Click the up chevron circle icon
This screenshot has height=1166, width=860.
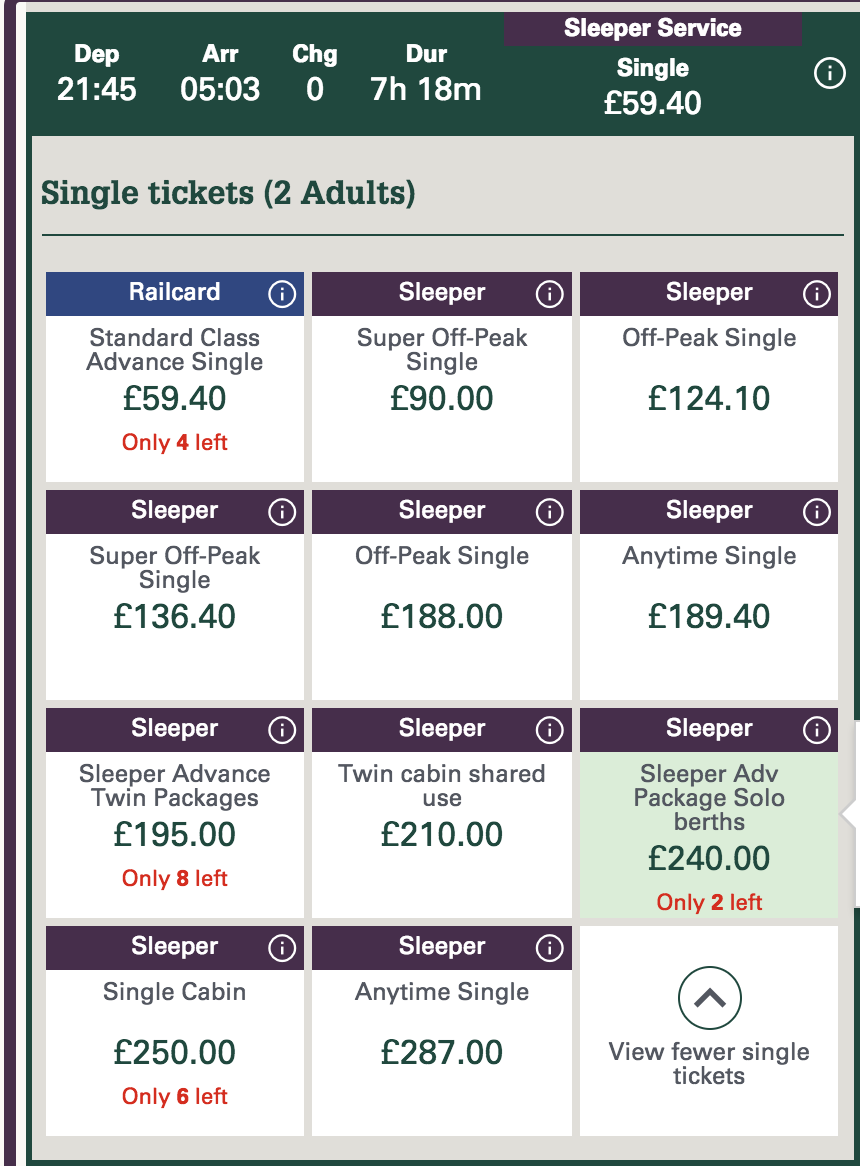[x=709, y=999]
